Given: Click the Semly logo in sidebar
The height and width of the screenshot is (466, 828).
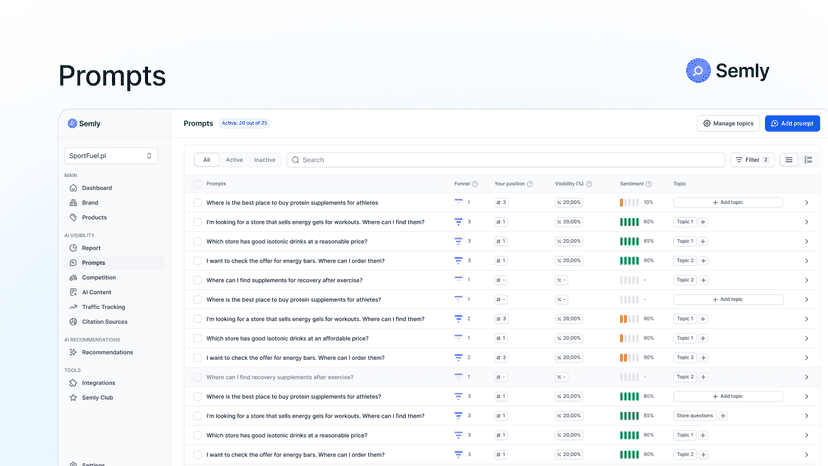Looking at the screenshot, I should click(84, 124).
